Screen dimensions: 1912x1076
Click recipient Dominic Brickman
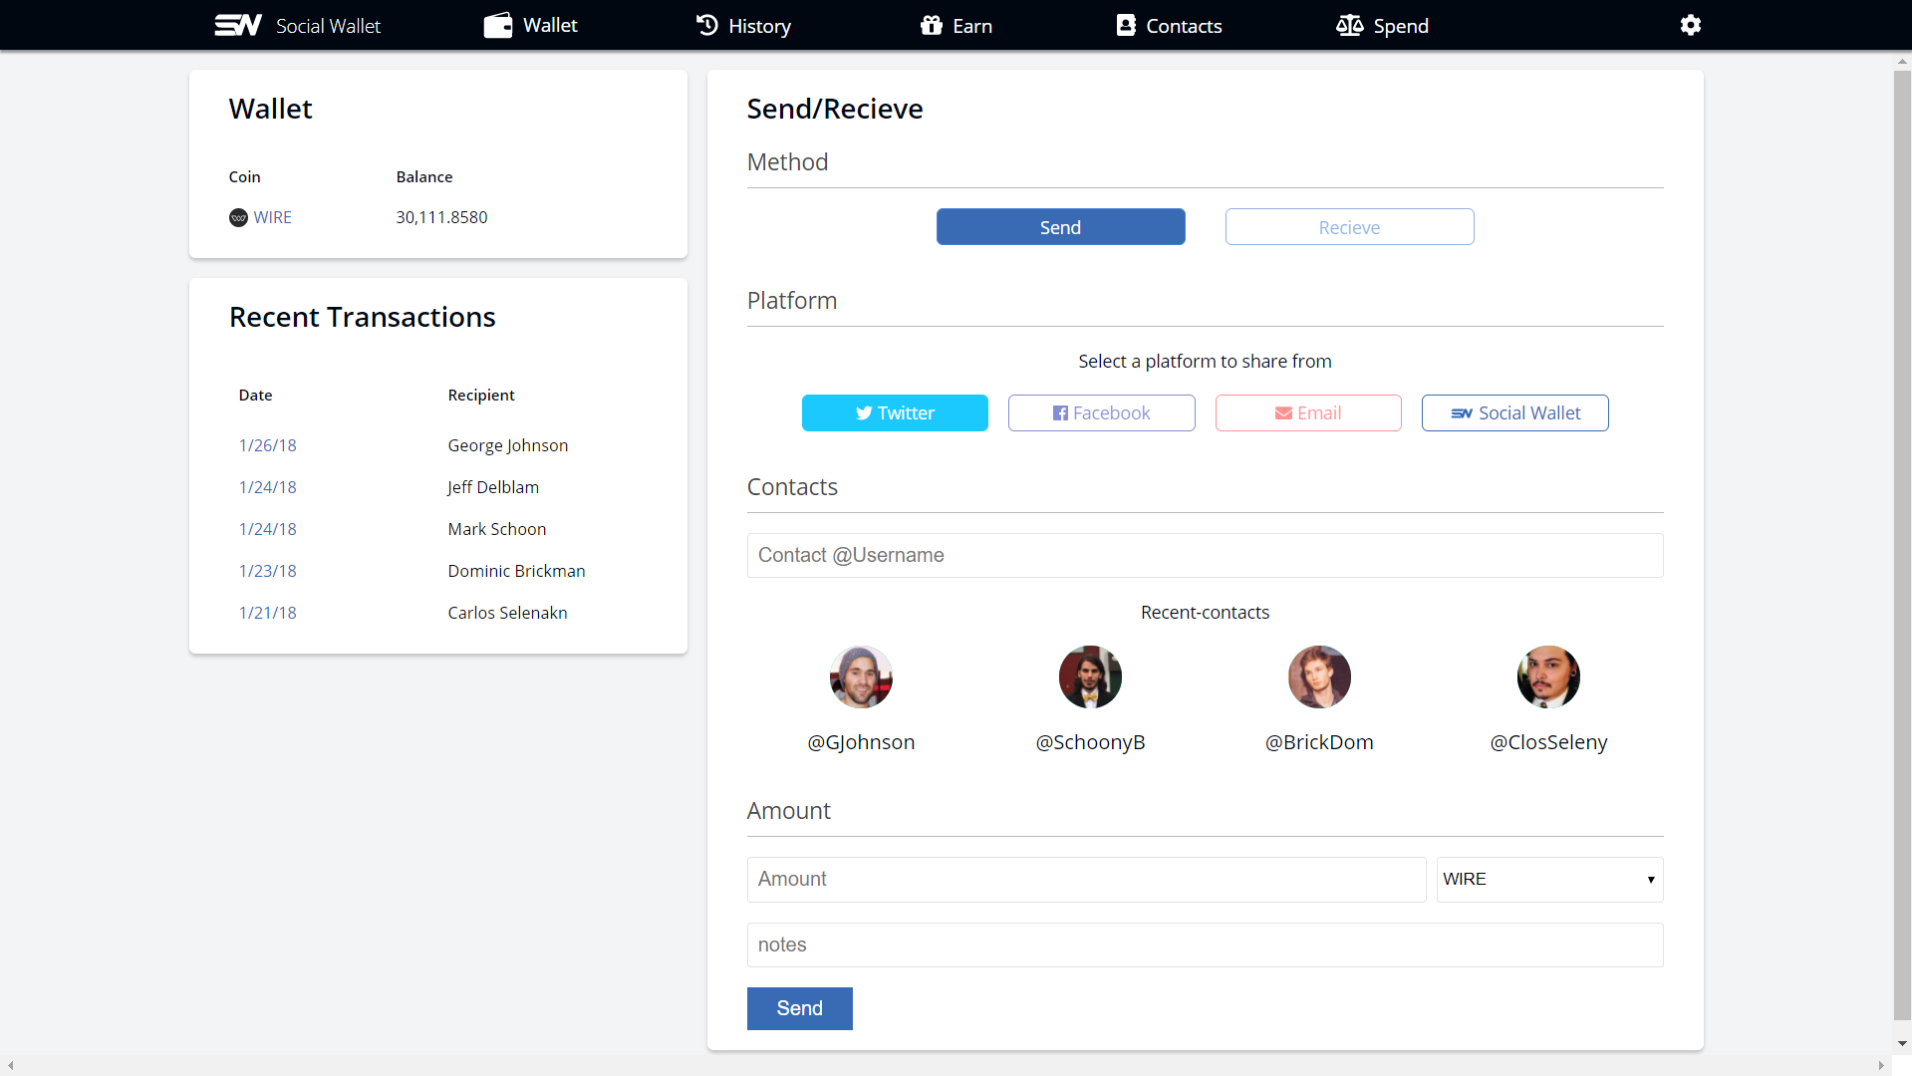tap(516, 571)
